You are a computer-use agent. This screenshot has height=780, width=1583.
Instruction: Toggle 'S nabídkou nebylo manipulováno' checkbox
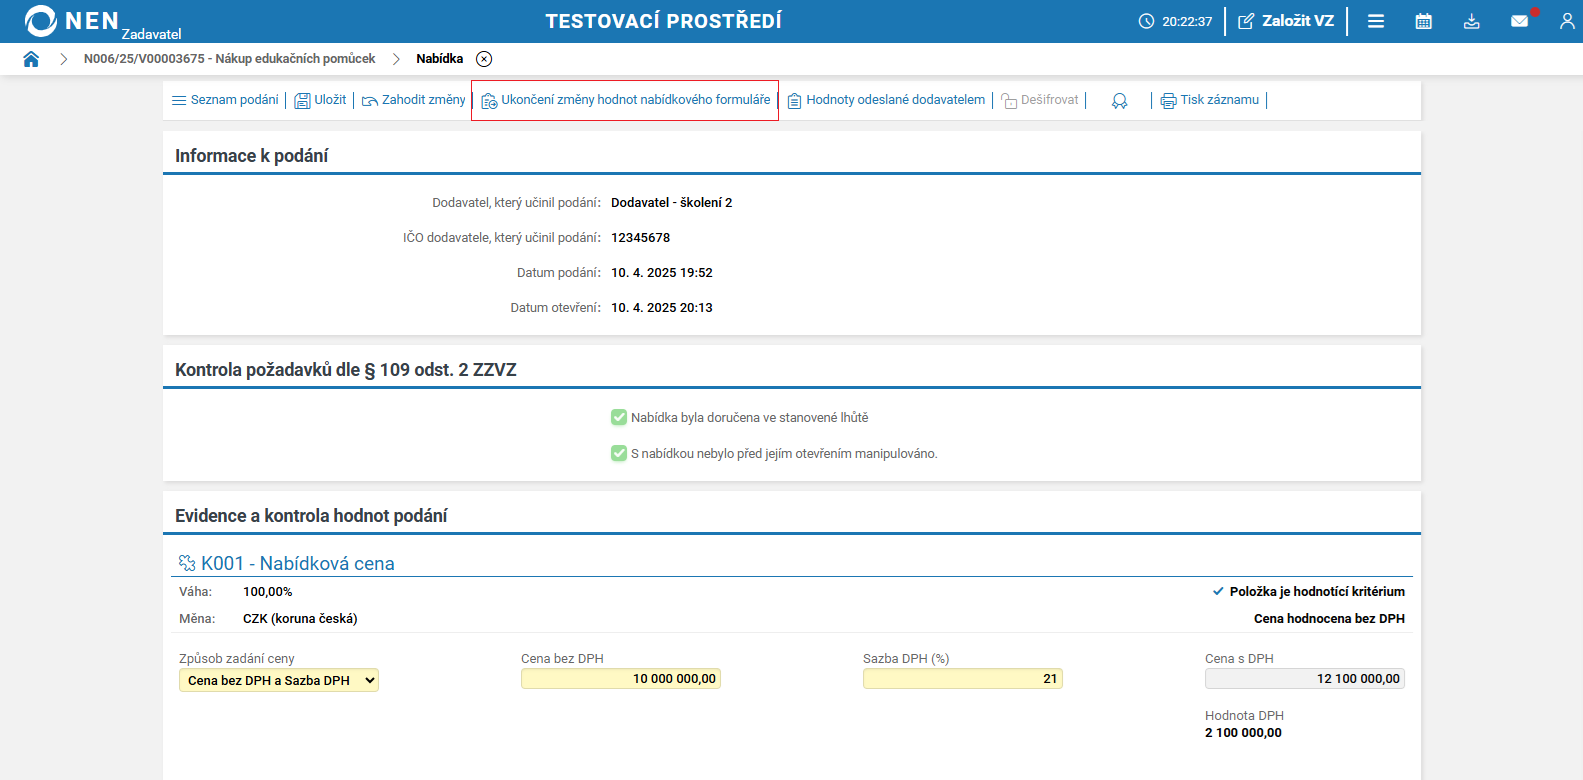tap(619, 454)
